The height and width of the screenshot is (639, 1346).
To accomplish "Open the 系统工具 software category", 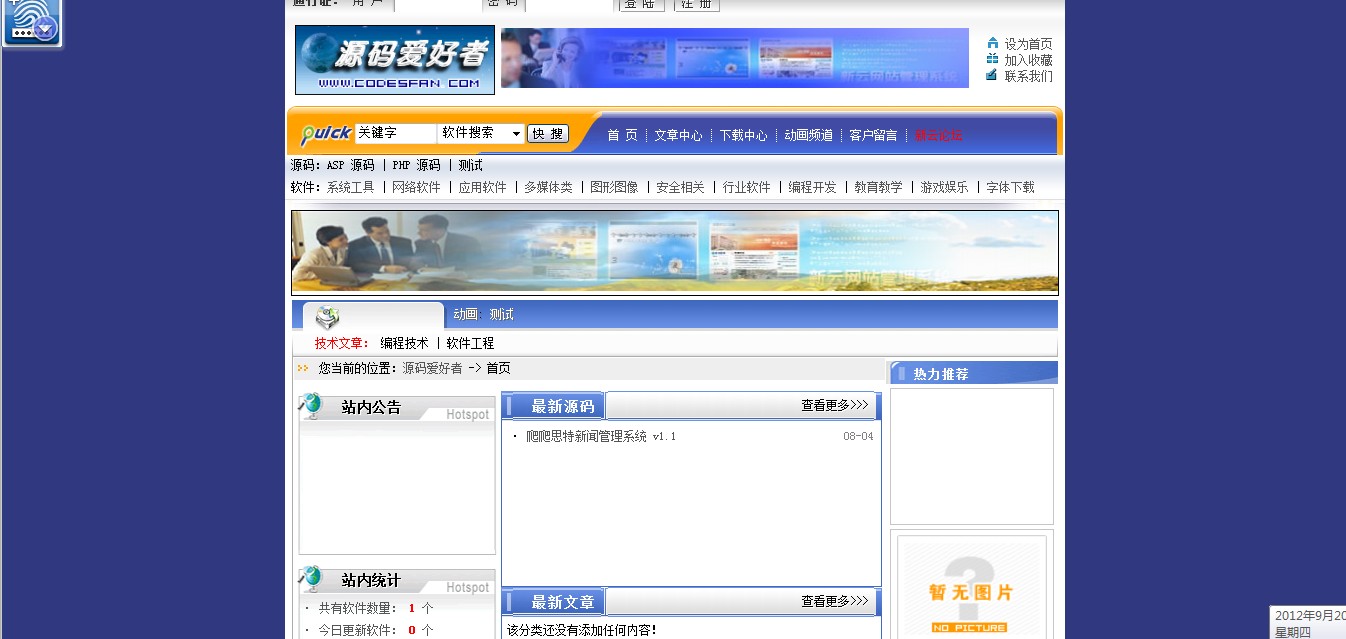I will coord(350,187).
